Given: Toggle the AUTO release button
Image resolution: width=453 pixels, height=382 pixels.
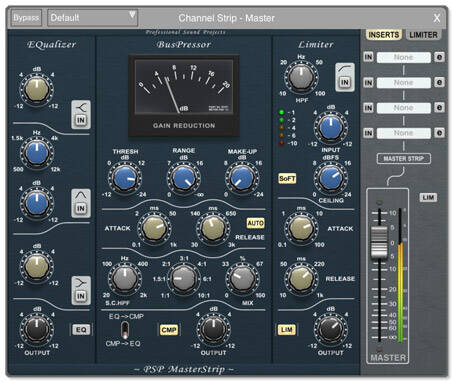Looking at the screenshot, I should [x=256, y=223].
